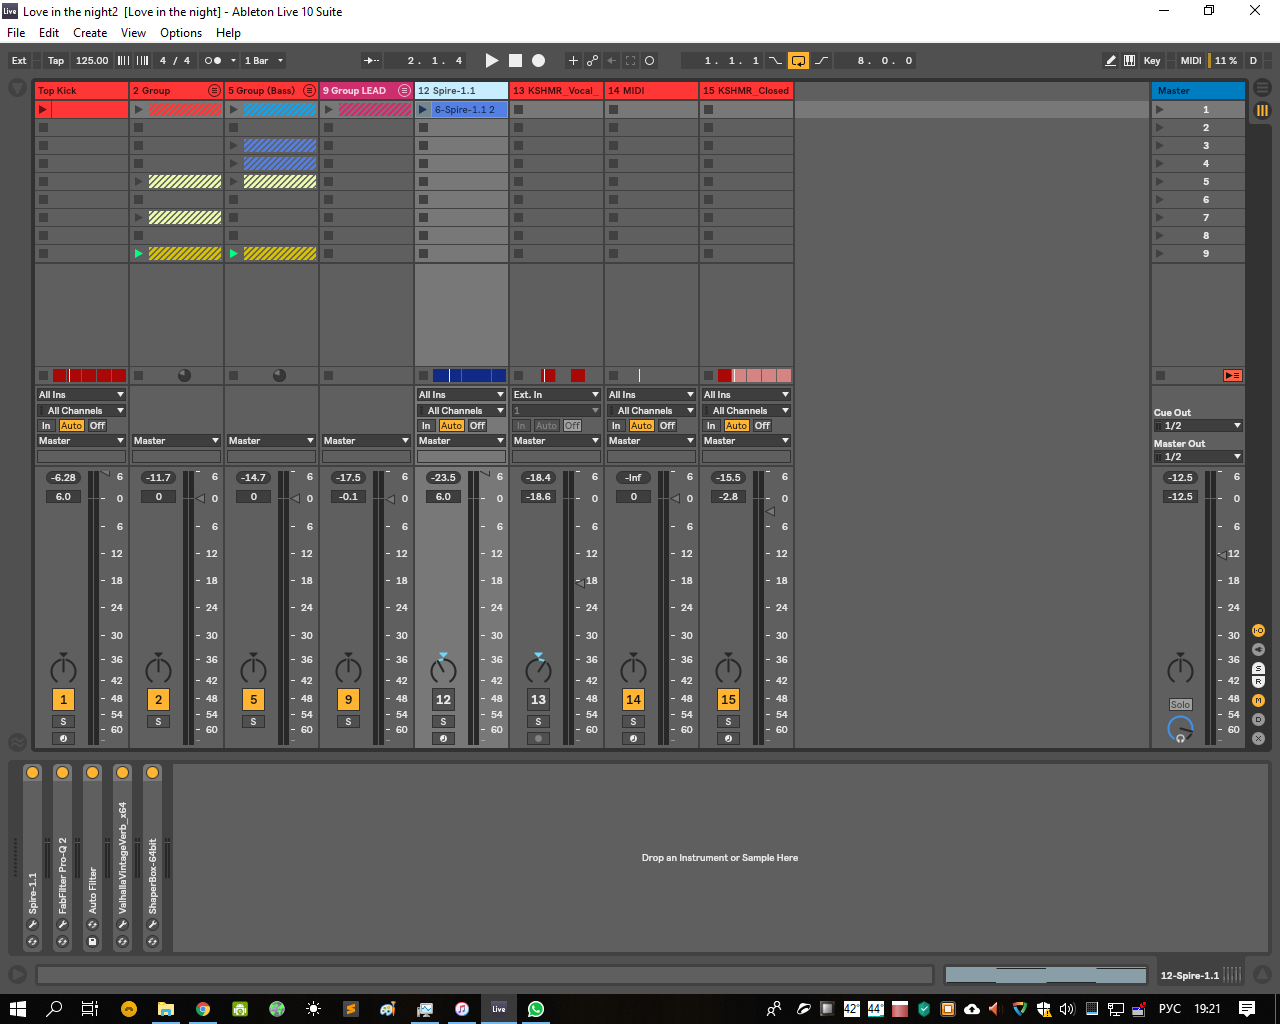Open Master Out 1/2 dropdown
The height and width of the screenshot is (1024, 1280).
point(1198,457)
